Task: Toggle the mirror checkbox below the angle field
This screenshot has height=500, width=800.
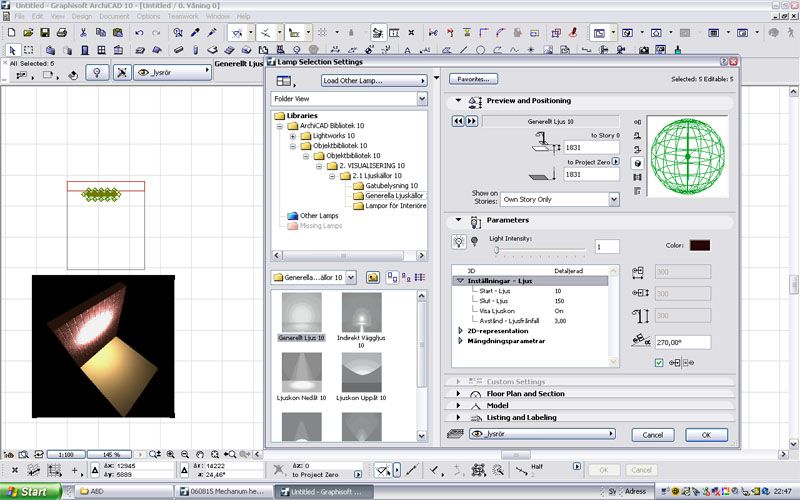Action: coord(658,362)
